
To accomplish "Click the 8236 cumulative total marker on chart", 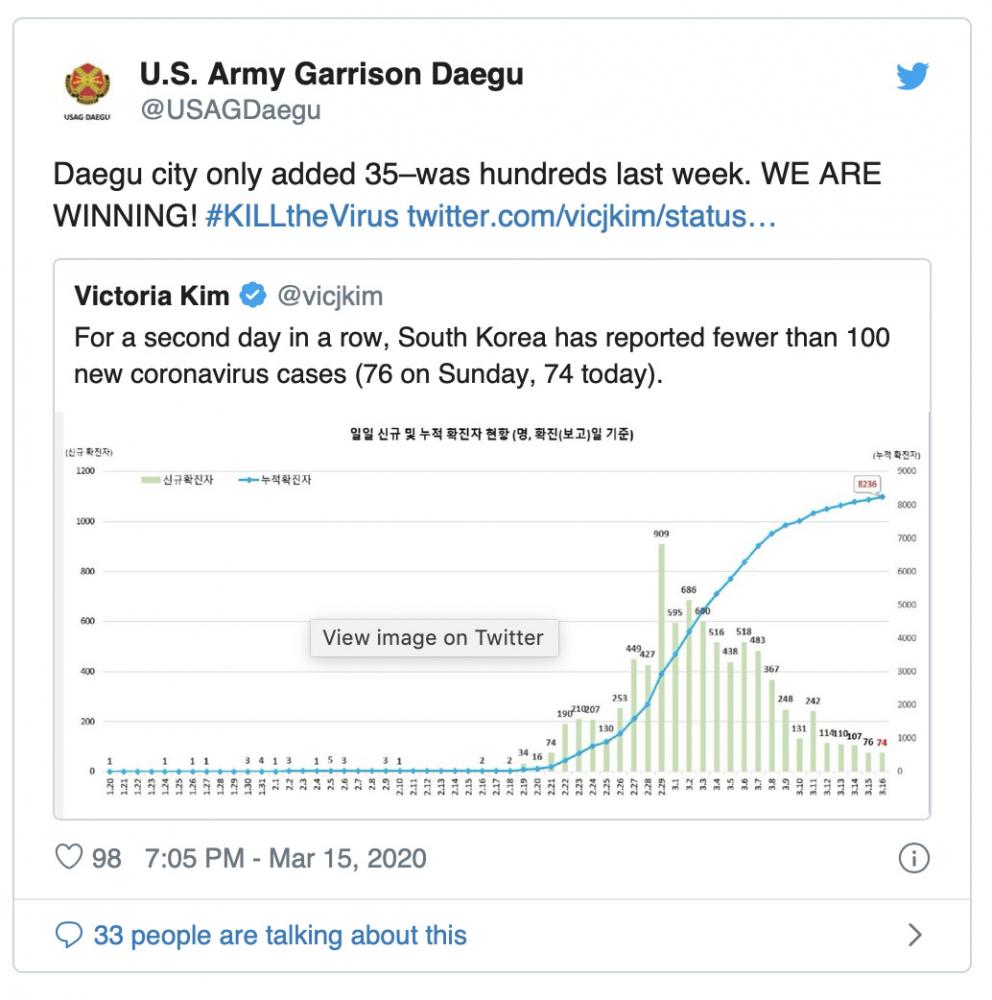I will click(867, 484).
